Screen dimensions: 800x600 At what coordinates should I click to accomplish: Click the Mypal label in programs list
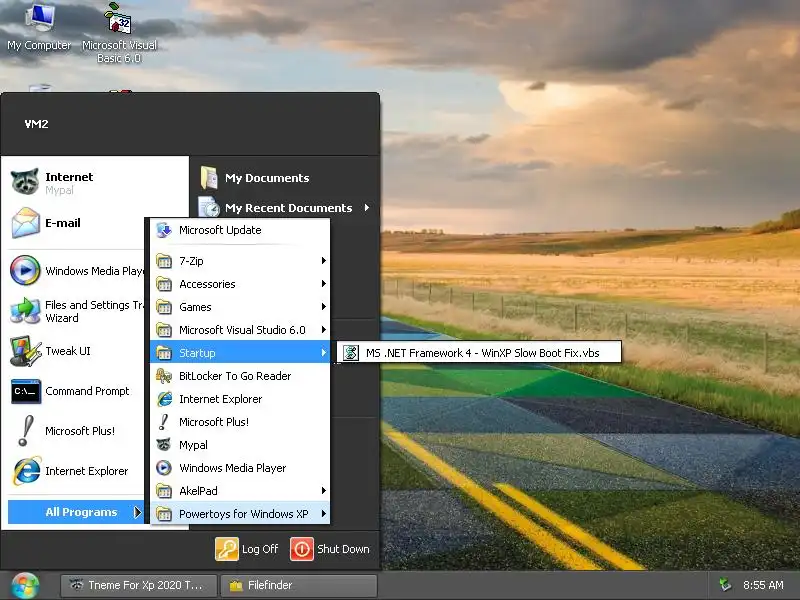tap(193, 445)
